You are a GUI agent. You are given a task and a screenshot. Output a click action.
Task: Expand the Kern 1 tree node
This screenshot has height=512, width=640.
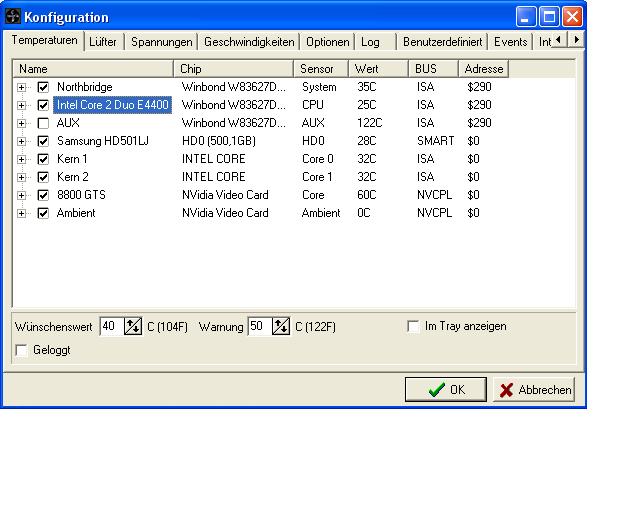coord(21,159)
